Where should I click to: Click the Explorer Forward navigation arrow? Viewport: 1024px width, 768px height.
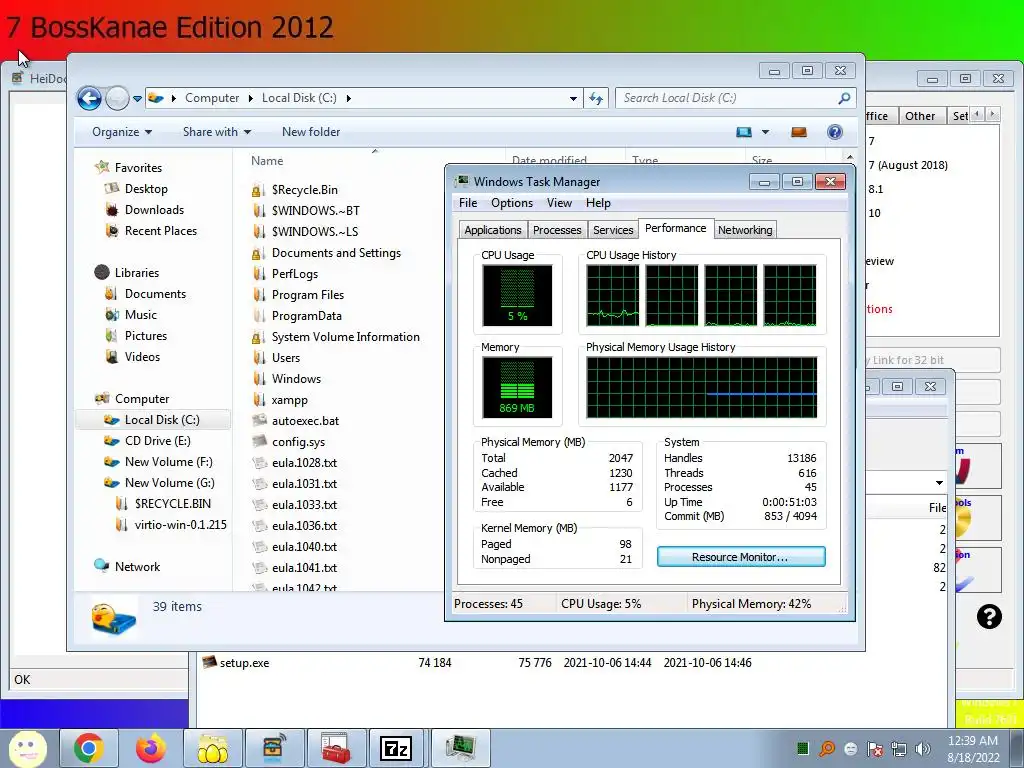117,99
